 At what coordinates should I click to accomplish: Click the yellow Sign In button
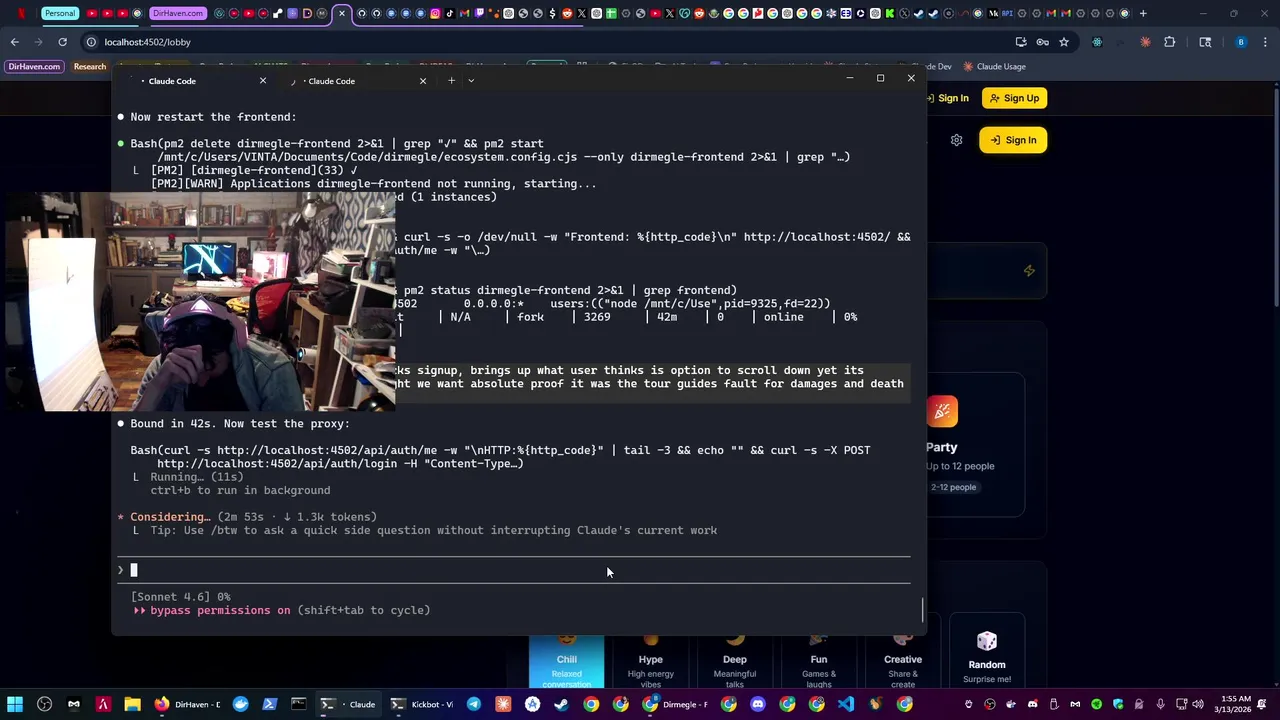tap(1013, 140)
